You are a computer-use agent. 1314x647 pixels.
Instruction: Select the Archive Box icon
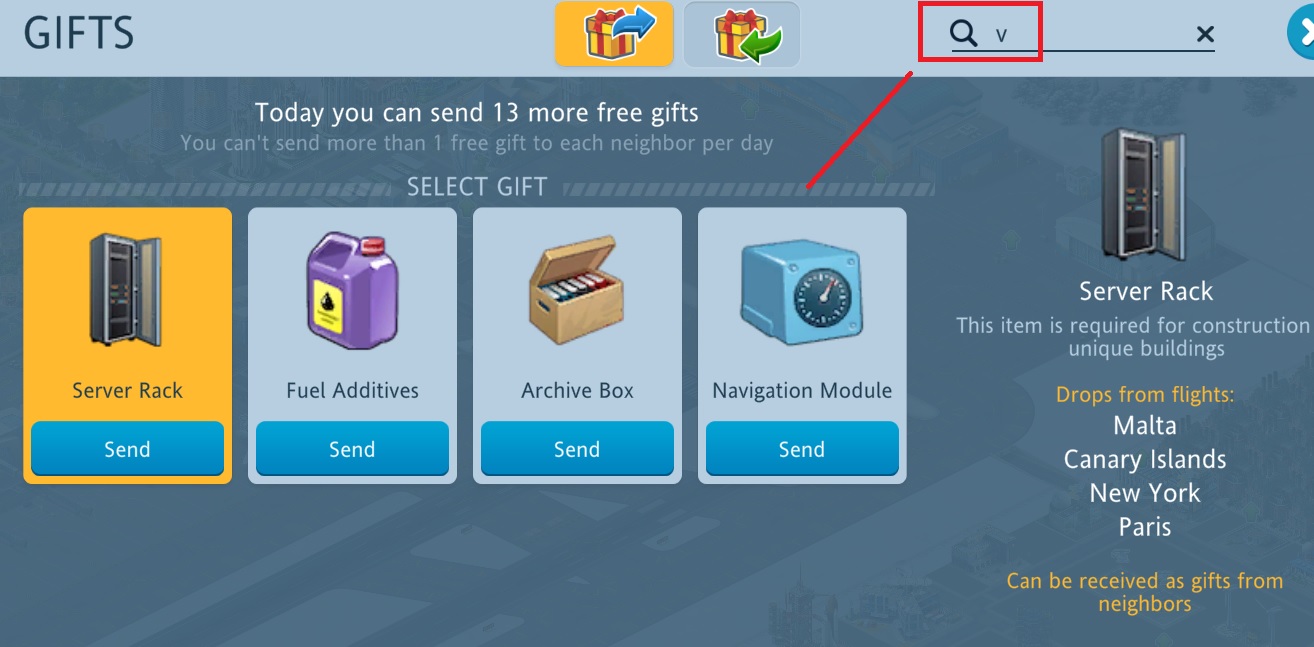tap(577, 290)
